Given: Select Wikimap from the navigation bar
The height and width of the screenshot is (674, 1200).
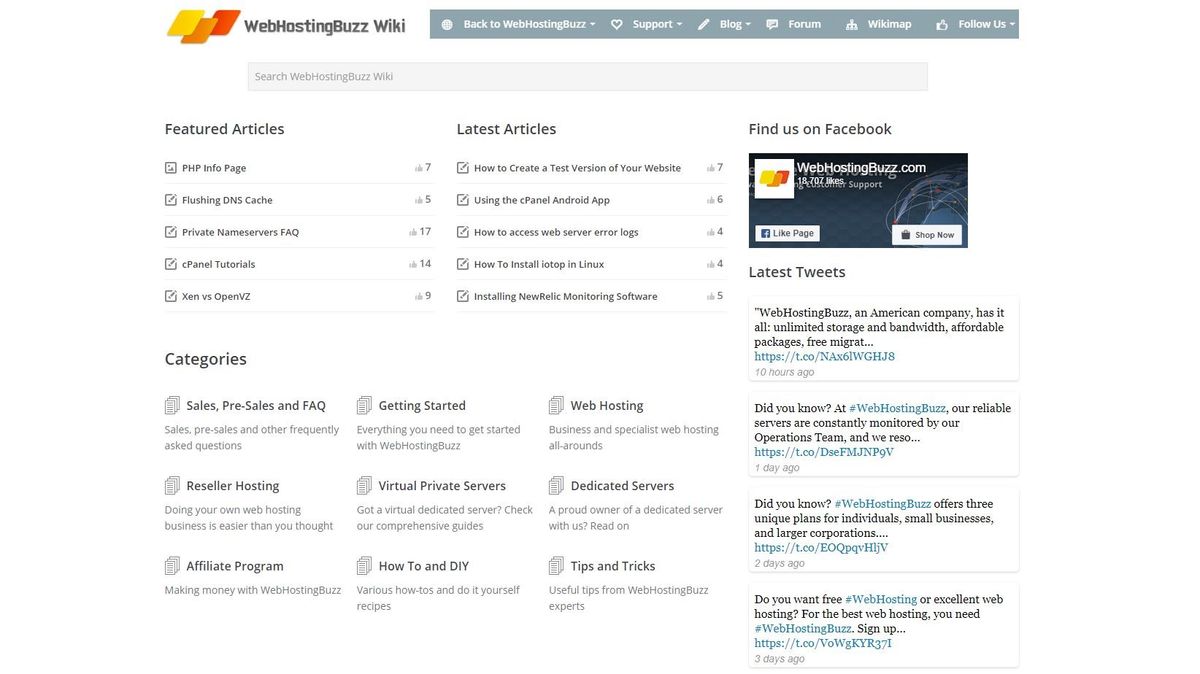Looking at the screenshot, I should [888, 23].
